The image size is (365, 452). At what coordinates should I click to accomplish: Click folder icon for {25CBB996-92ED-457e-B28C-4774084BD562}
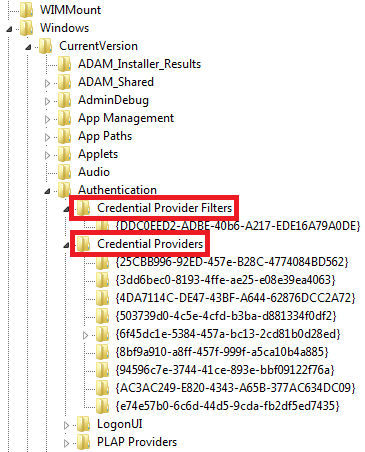[x=103, y=262]
